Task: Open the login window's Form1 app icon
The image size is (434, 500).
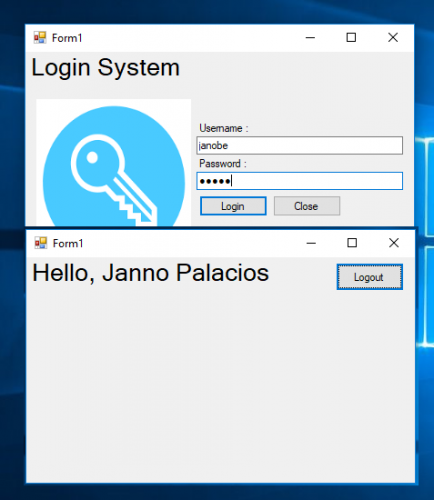Action: [x=40, y=38]
